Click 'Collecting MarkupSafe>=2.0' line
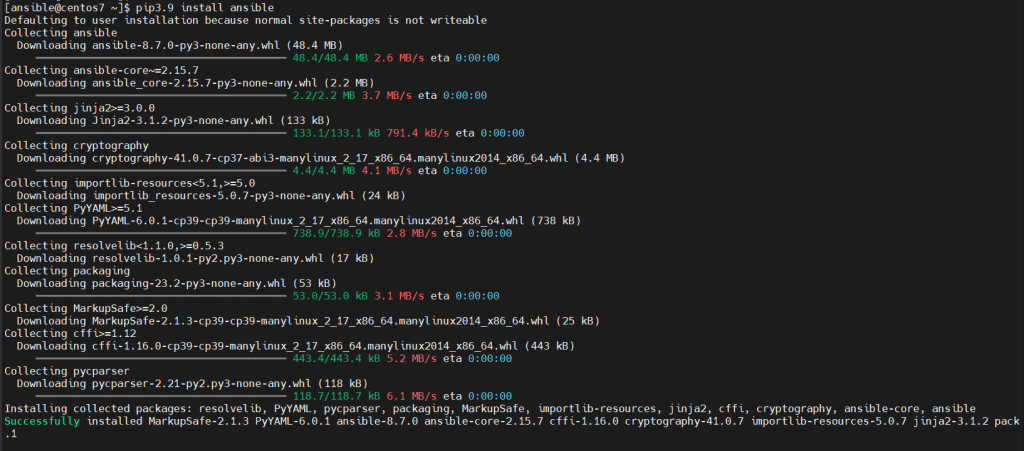The height and width of the screenshot is (451, 1024). coord(86,308)
